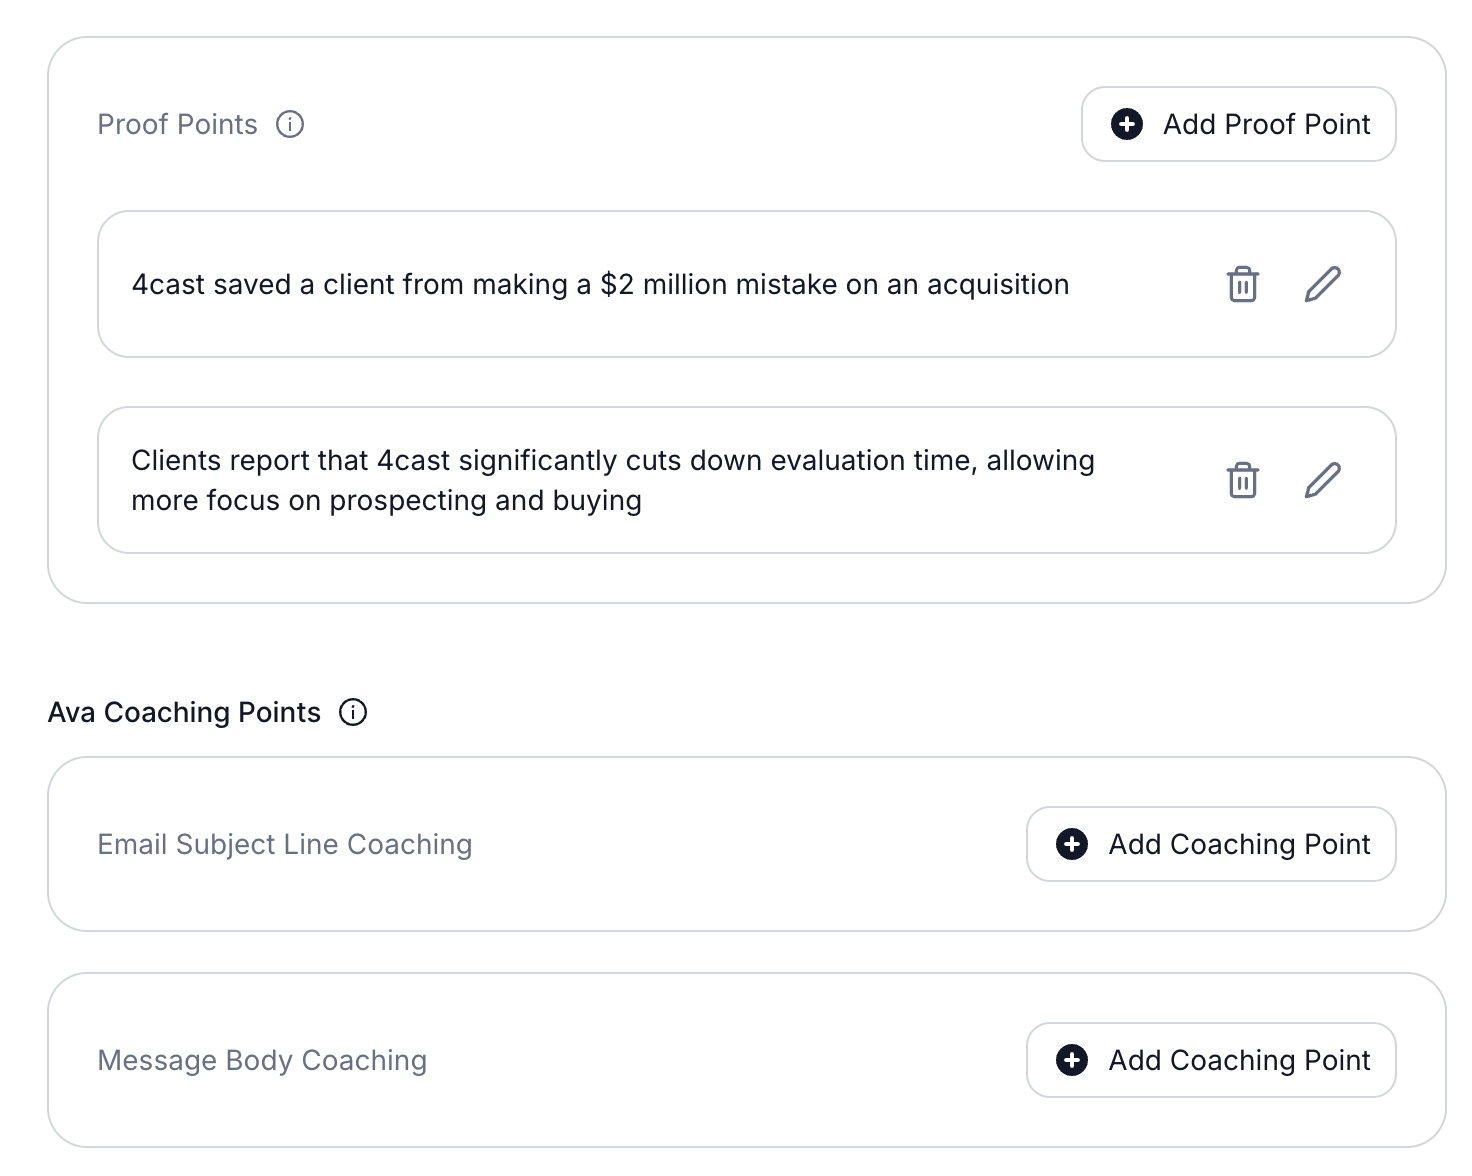Select the Clients report 4cast proof text
This screenshot has height=1176, width=1472.
click(613, 480)
